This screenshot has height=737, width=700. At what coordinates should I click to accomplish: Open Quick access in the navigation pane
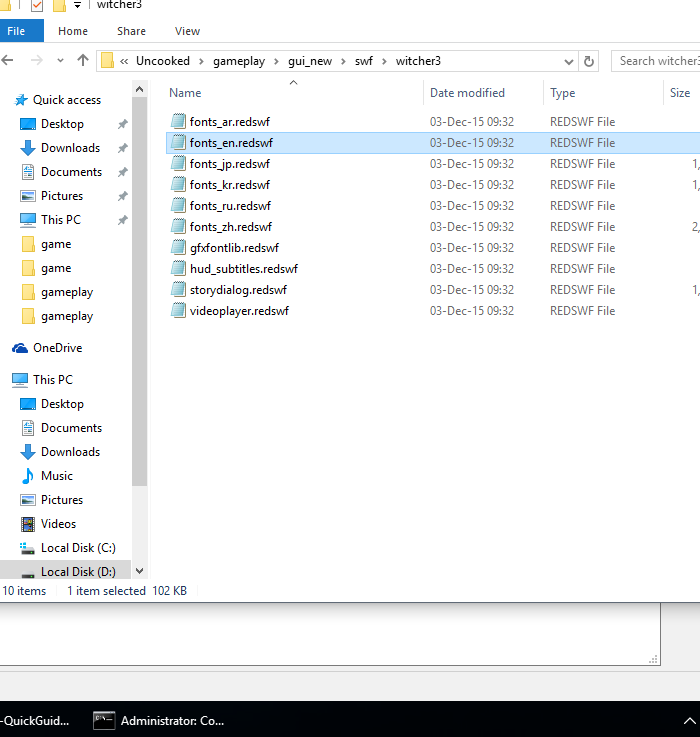(67, 100)
